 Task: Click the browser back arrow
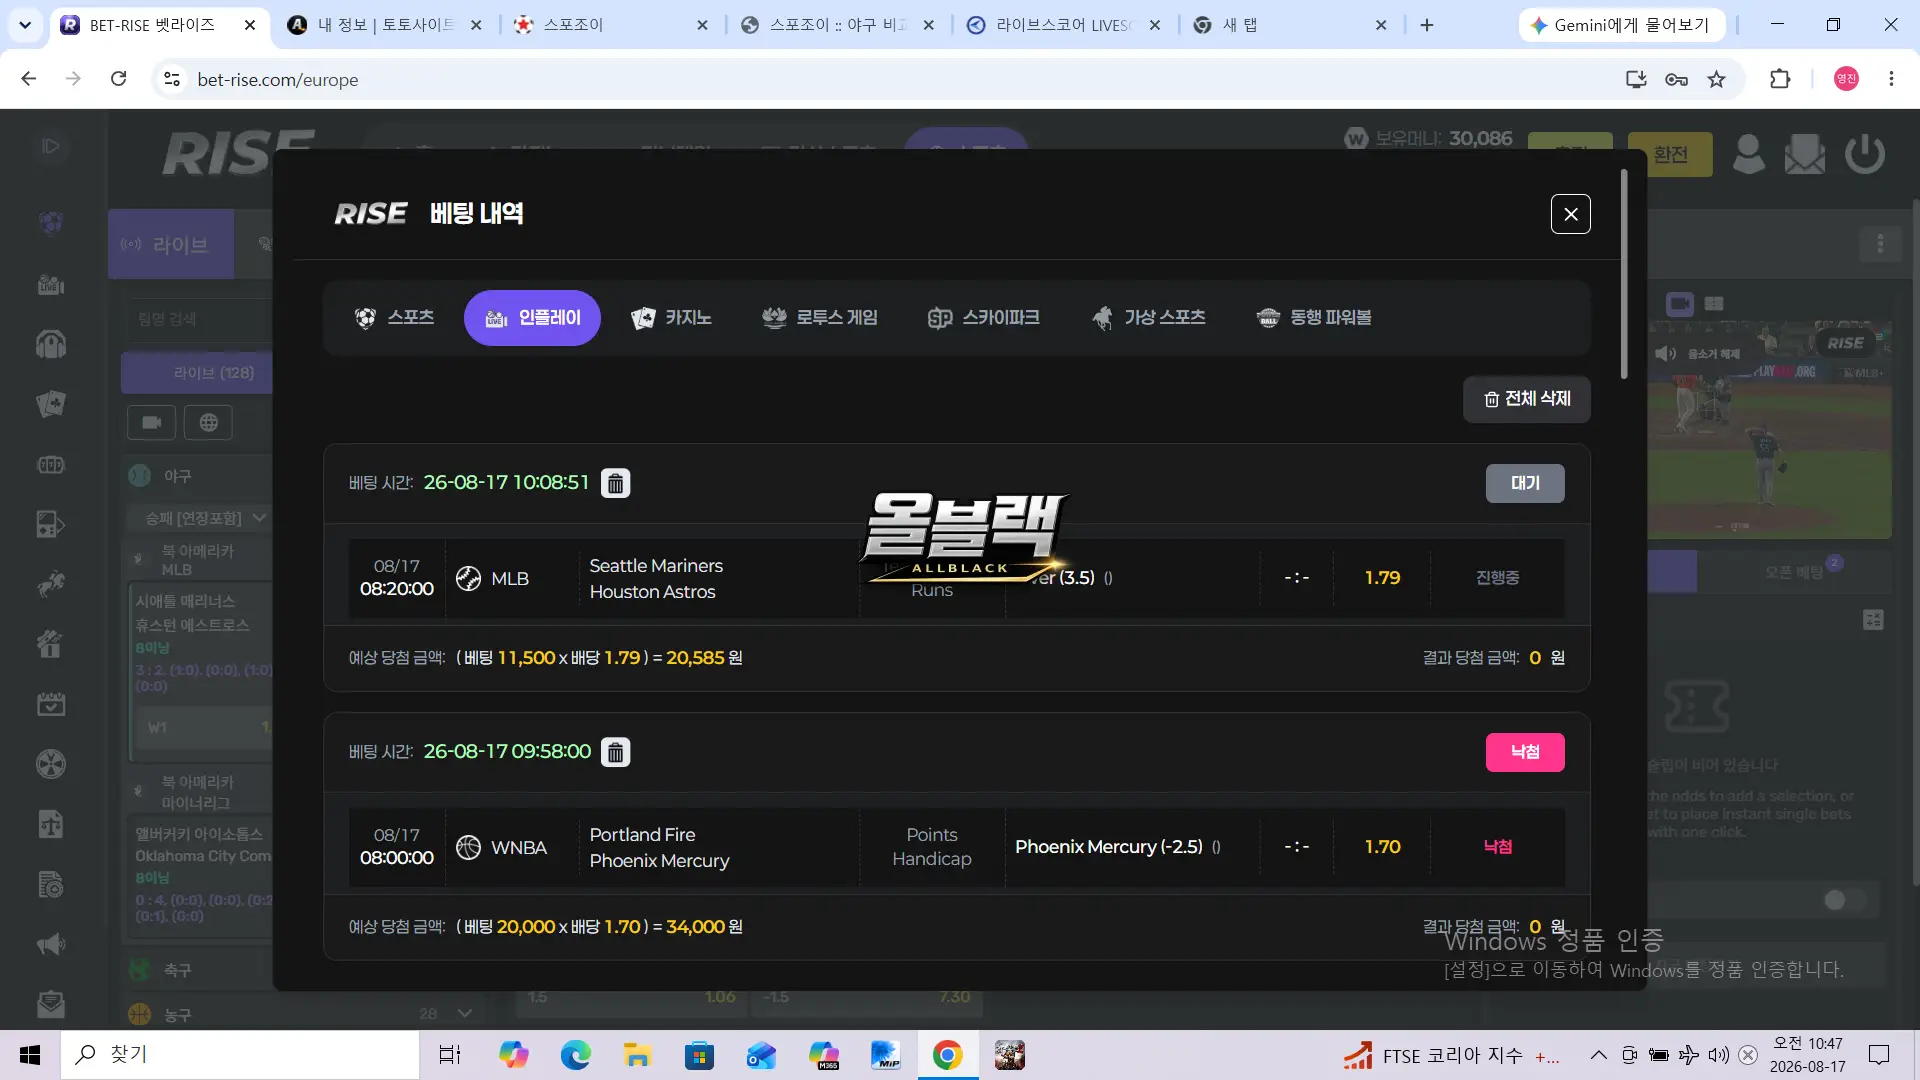pyautogui.click(x=29, y=79)
